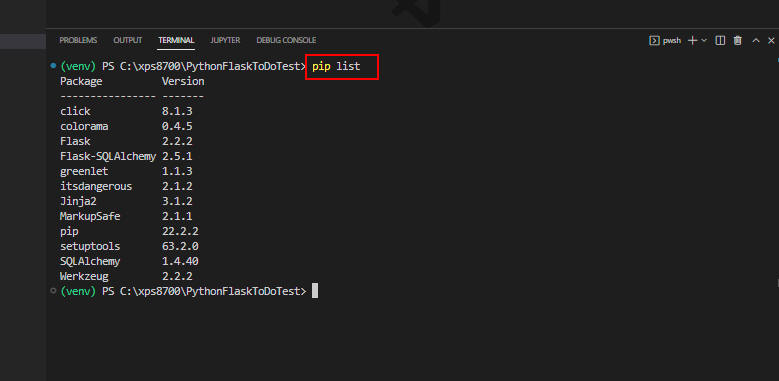Click the 'Werkzeug' package name
Viewport: 779px width, 381px height.
click(84, 276)
